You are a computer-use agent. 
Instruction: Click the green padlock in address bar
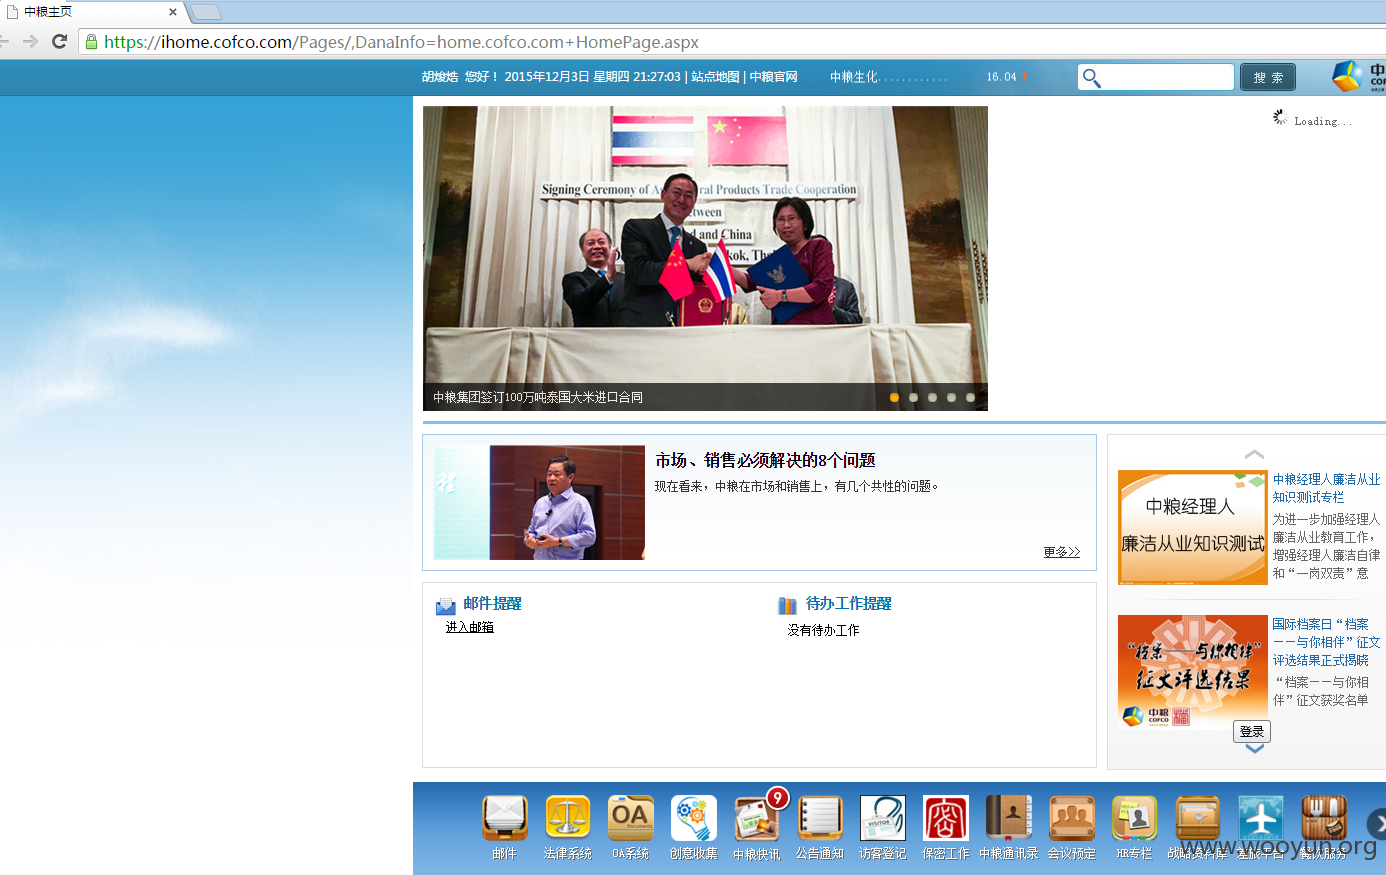pyautogui.click(x=92, y=42)
